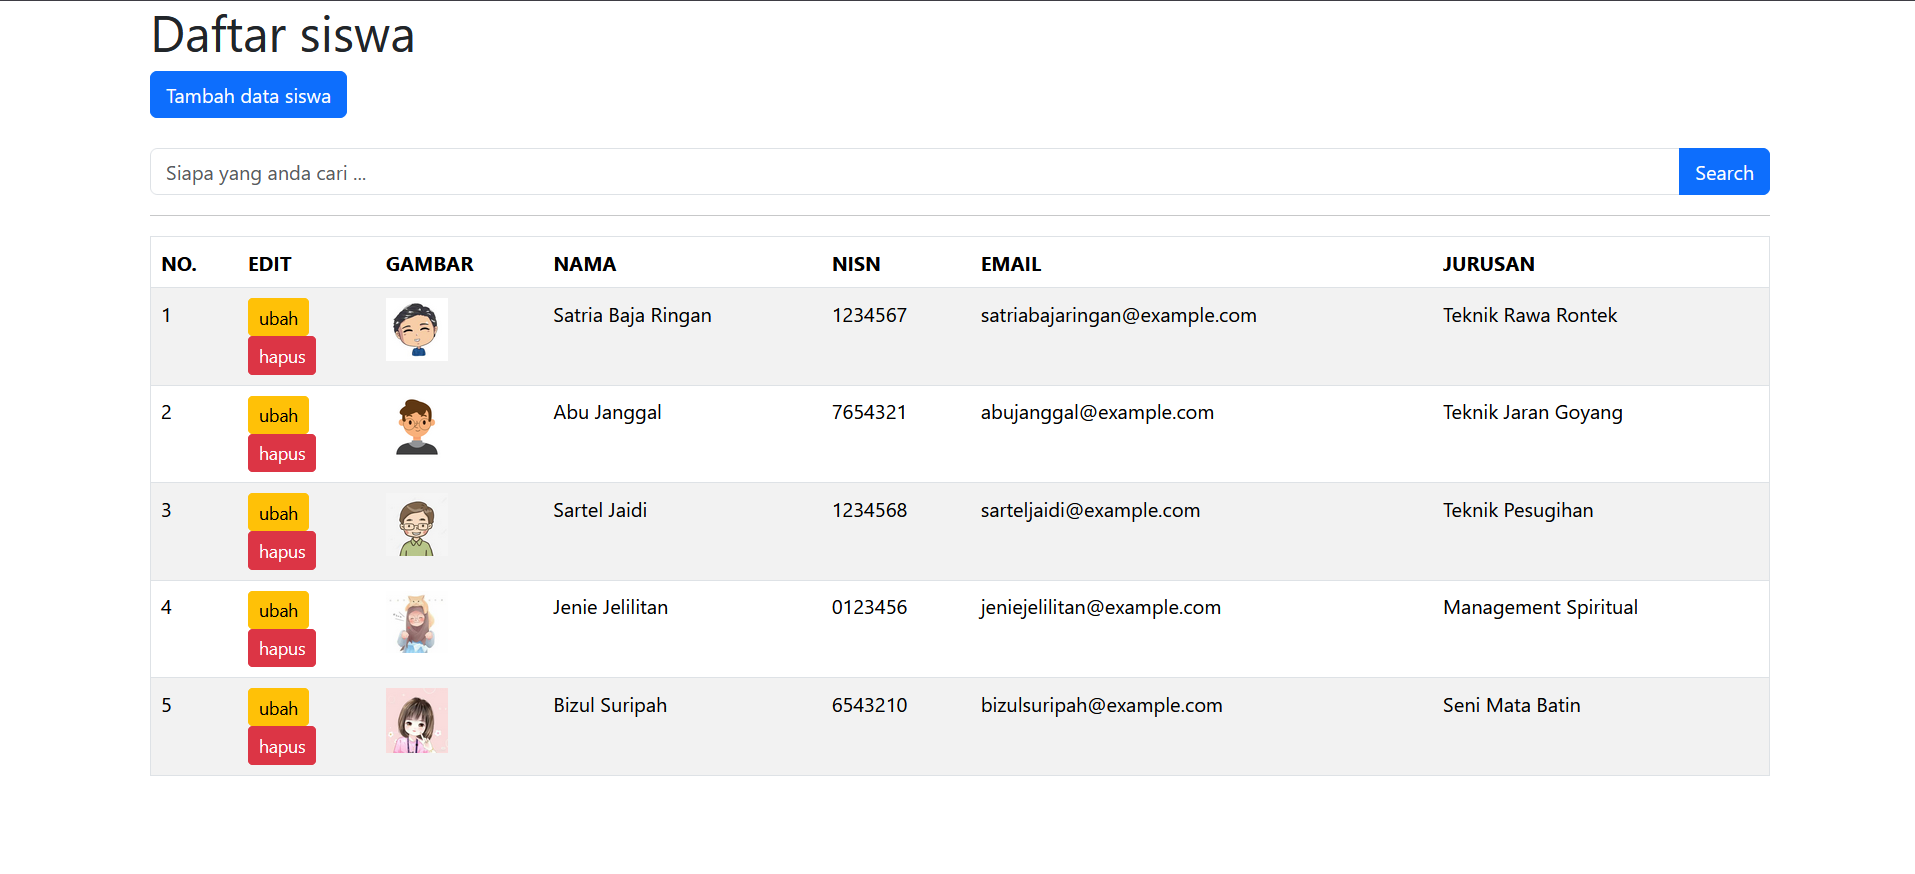The width and height of the screenshot is (1915, 874).
Task: Open Jenie Jelilitan's profile picture
Action: pos(416,623)
